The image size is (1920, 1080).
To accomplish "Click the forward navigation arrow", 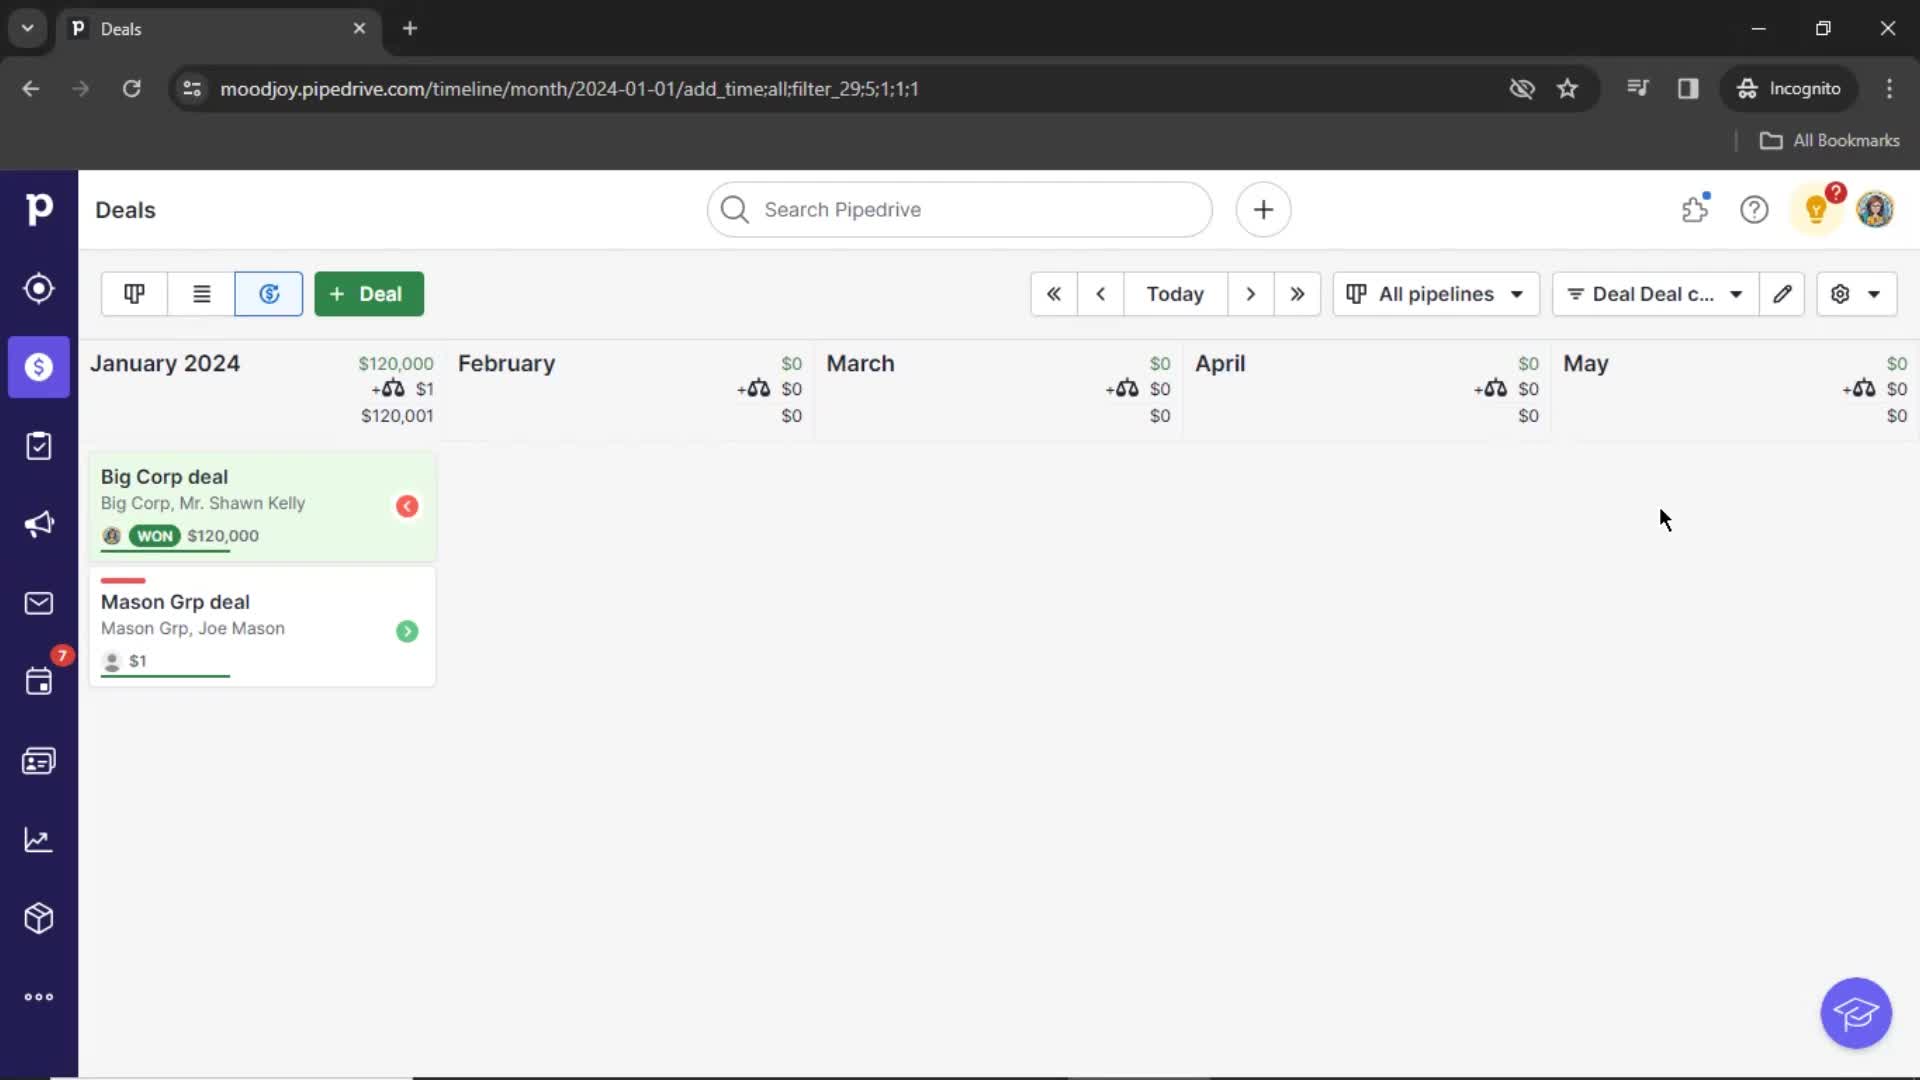I will [1249, 293].
